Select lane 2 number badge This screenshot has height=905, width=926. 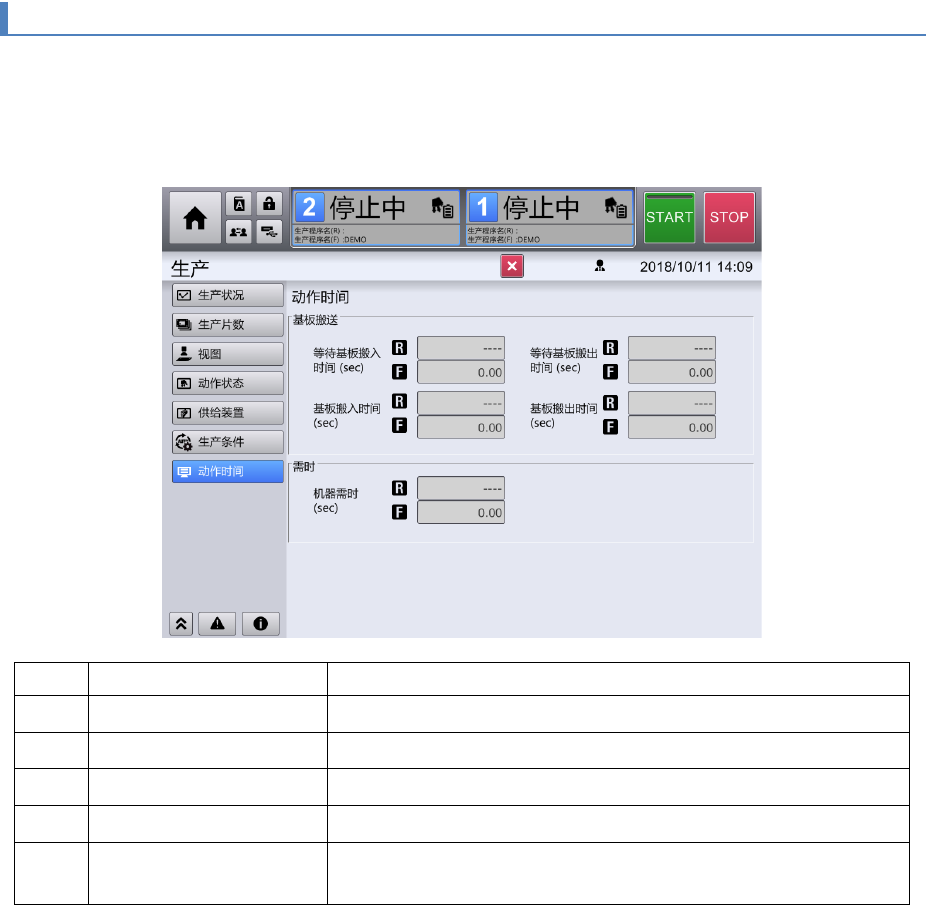pyautogui.click(x=309, y=207)
